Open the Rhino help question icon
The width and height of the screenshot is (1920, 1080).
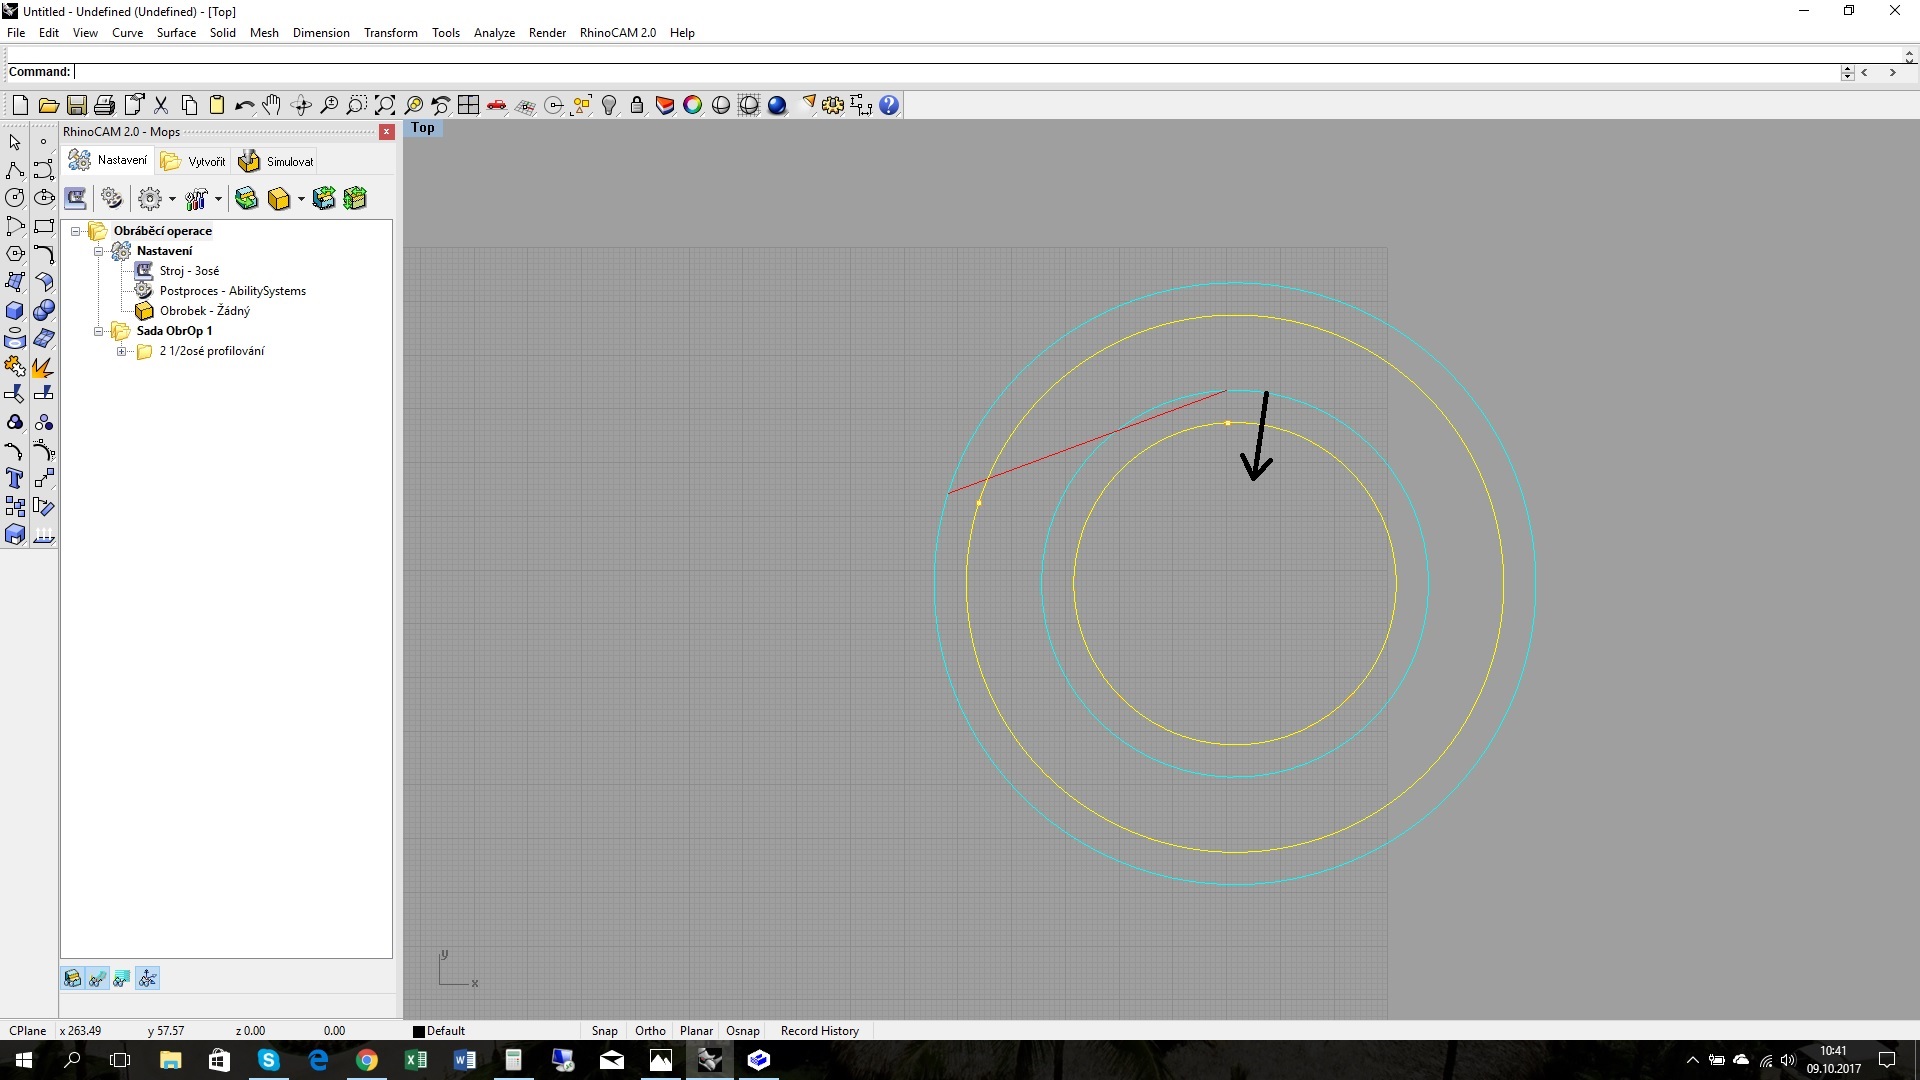[889, 105]
